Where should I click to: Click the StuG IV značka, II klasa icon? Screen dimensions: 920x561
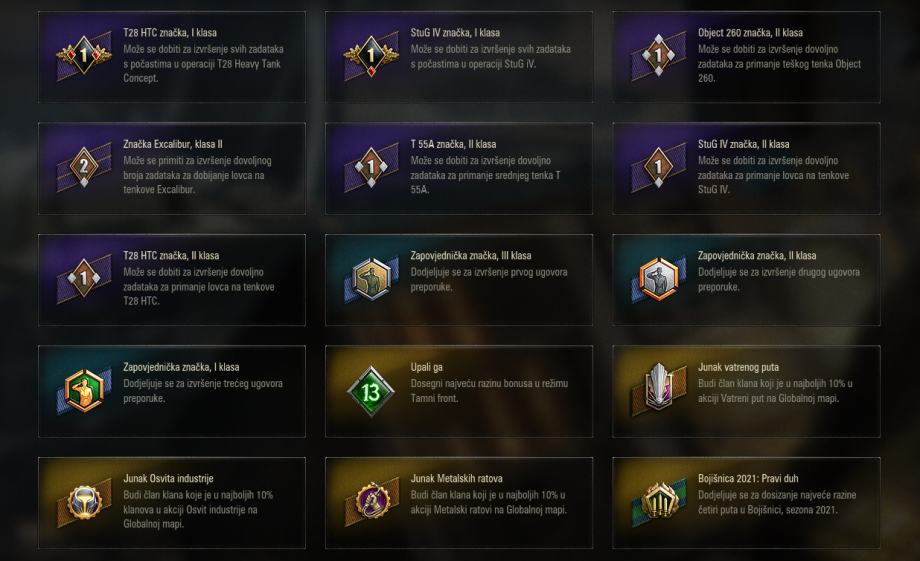pos(658,167)
